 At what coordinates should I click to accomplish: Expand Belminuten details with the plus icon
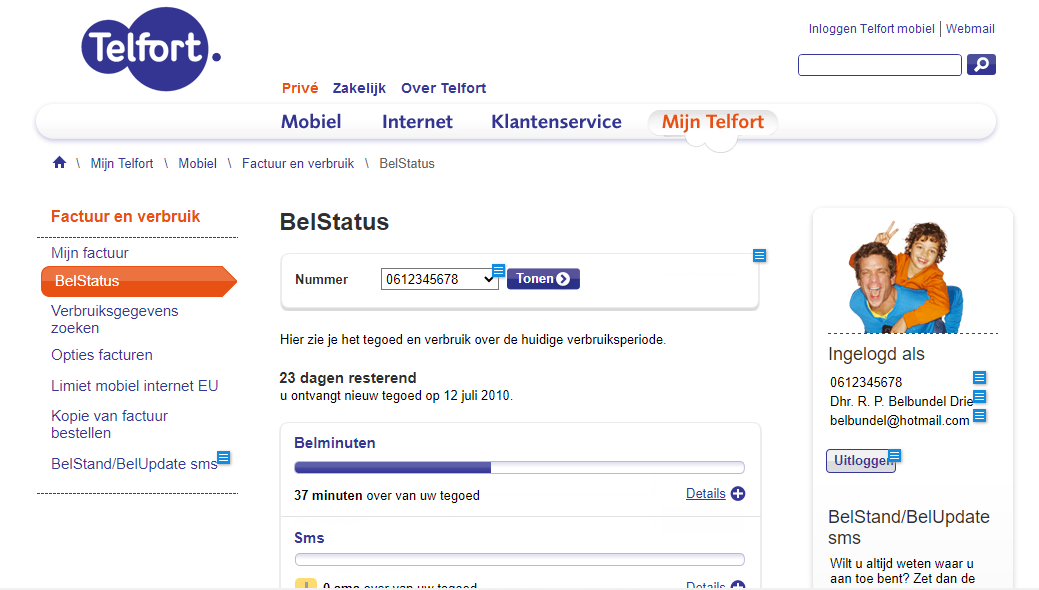point(738,493)
